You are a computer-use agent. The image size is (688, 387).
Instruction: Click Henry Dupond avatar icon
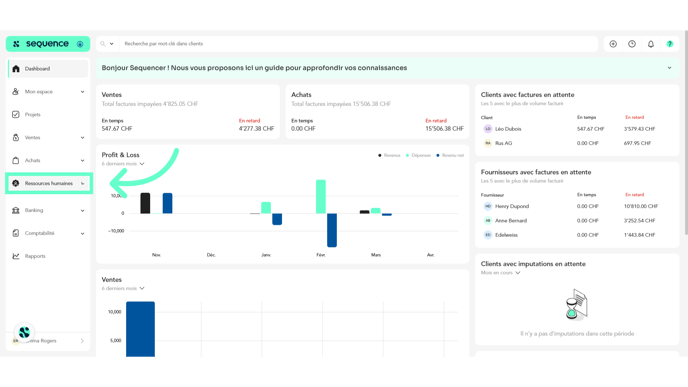coord(488,206)
